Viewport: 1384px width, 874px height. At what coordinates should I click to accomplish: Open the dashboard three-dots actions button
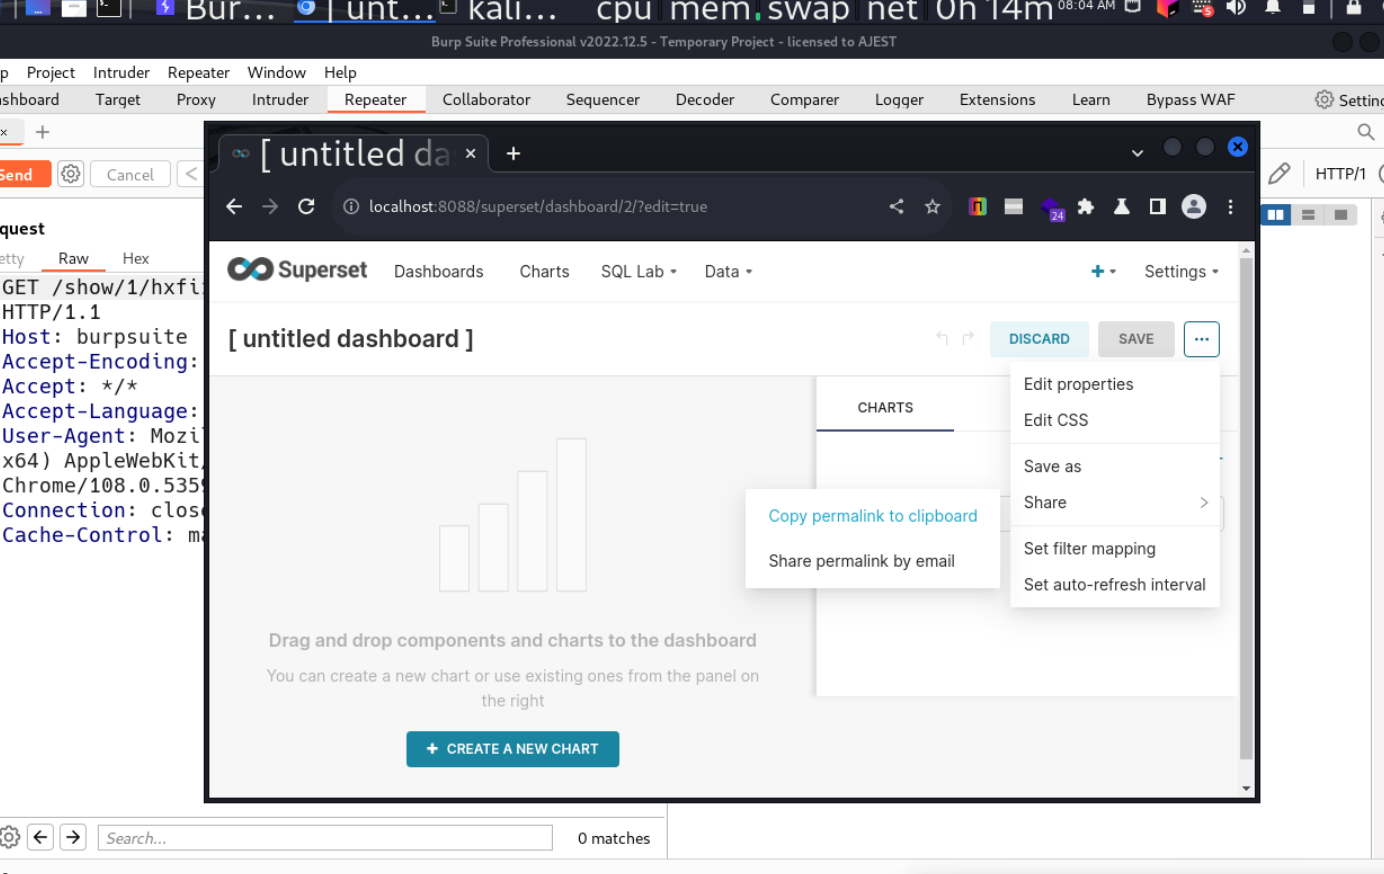point(1201,339)
